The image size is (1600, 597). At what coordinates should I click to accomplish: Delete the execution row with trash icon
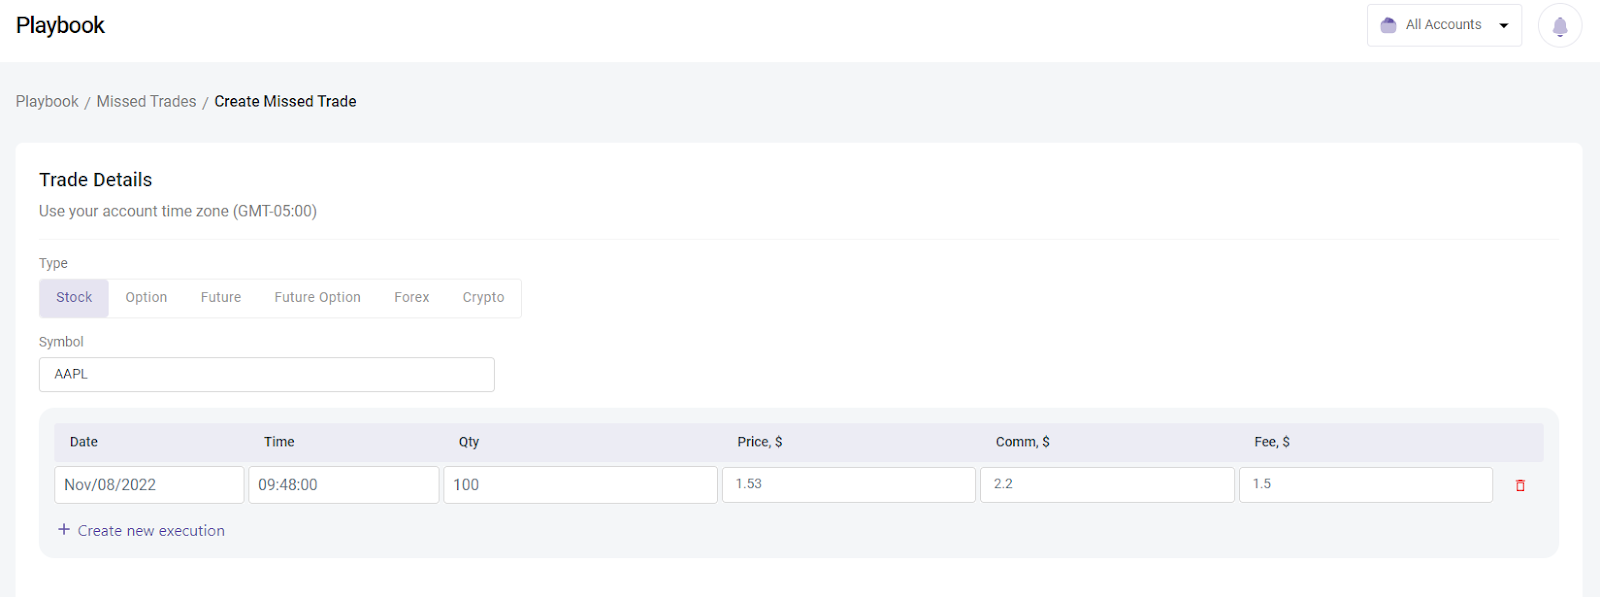[1520, 486]
